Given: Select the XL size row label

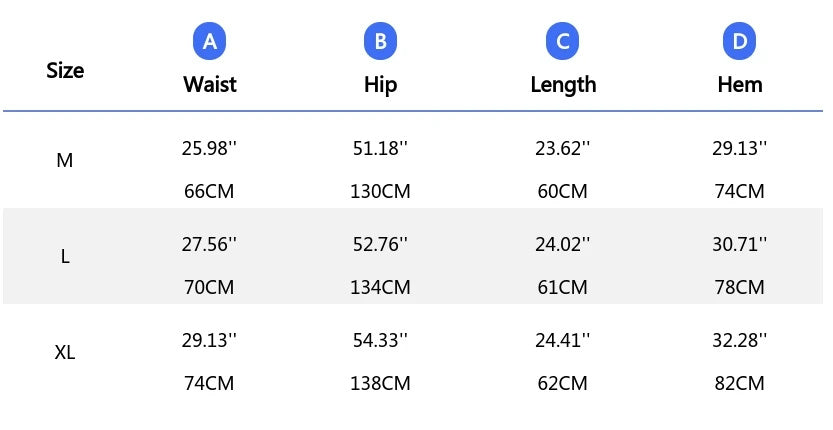Looking at the screenshot, I should point(65,352).
